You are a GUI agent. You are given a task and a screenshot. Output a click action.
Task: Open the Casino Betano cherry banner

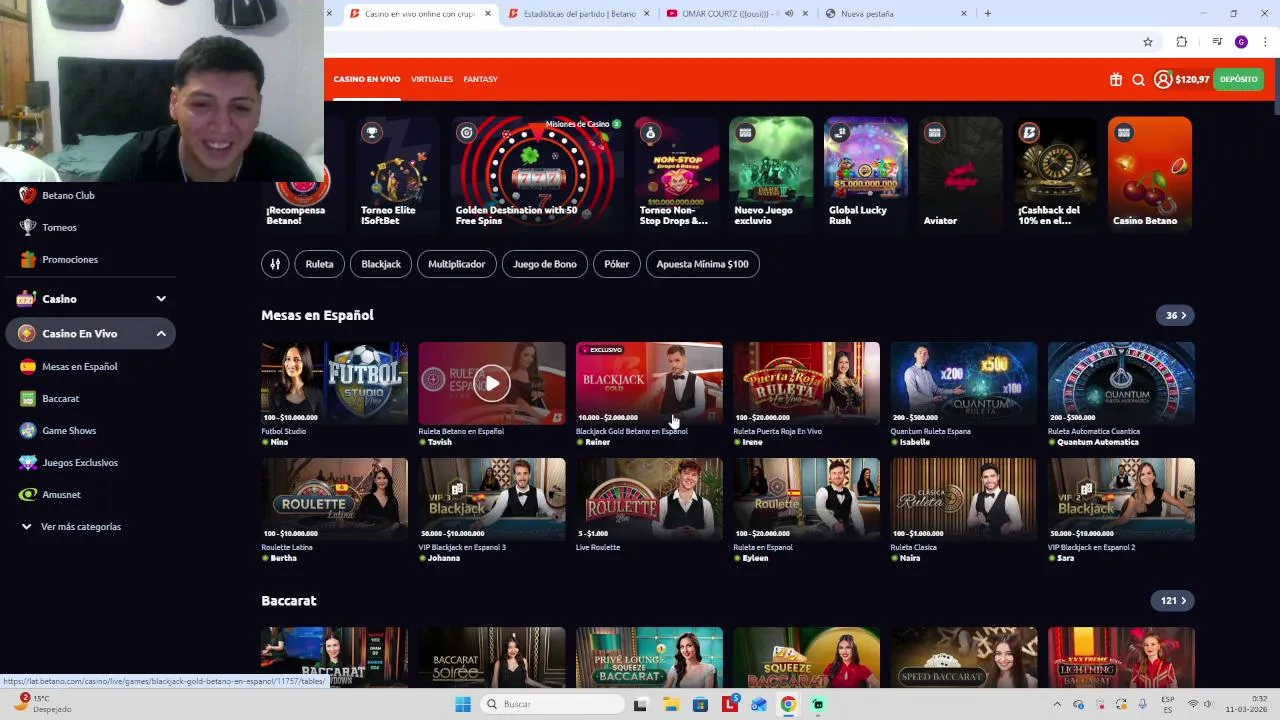click(x=1150, y=174)
